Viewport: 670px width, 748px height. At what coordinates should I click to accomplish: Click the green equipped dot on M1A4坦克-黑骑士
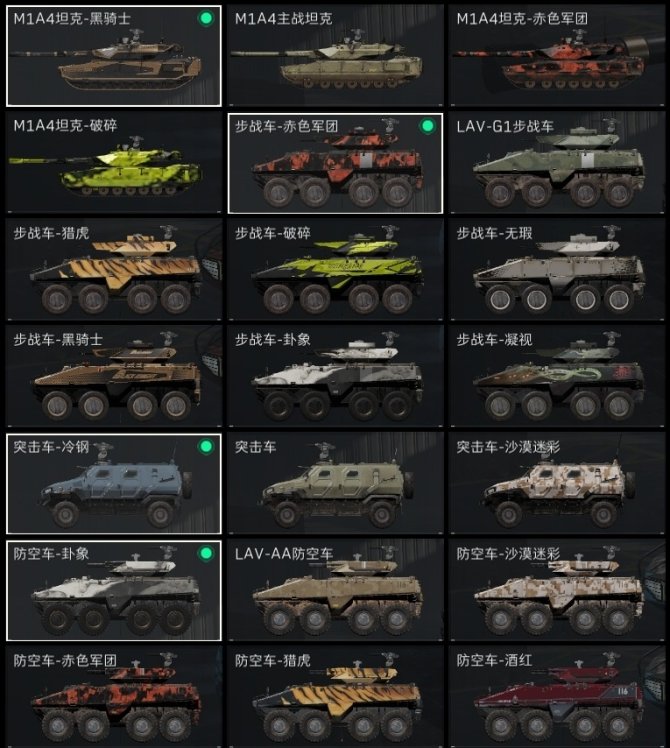[206, 19]
